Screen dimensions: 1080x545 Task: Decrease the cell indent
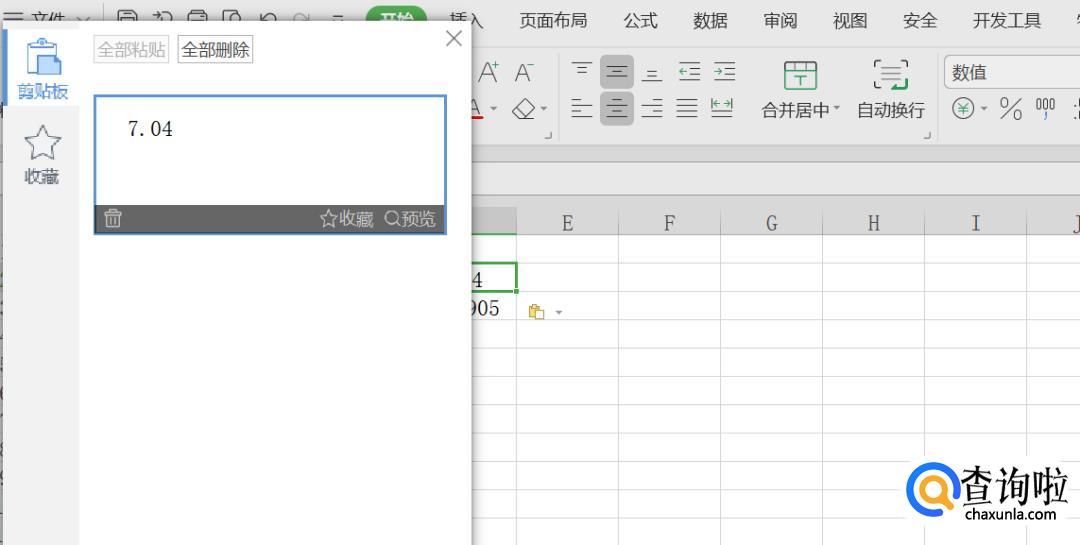689,72
